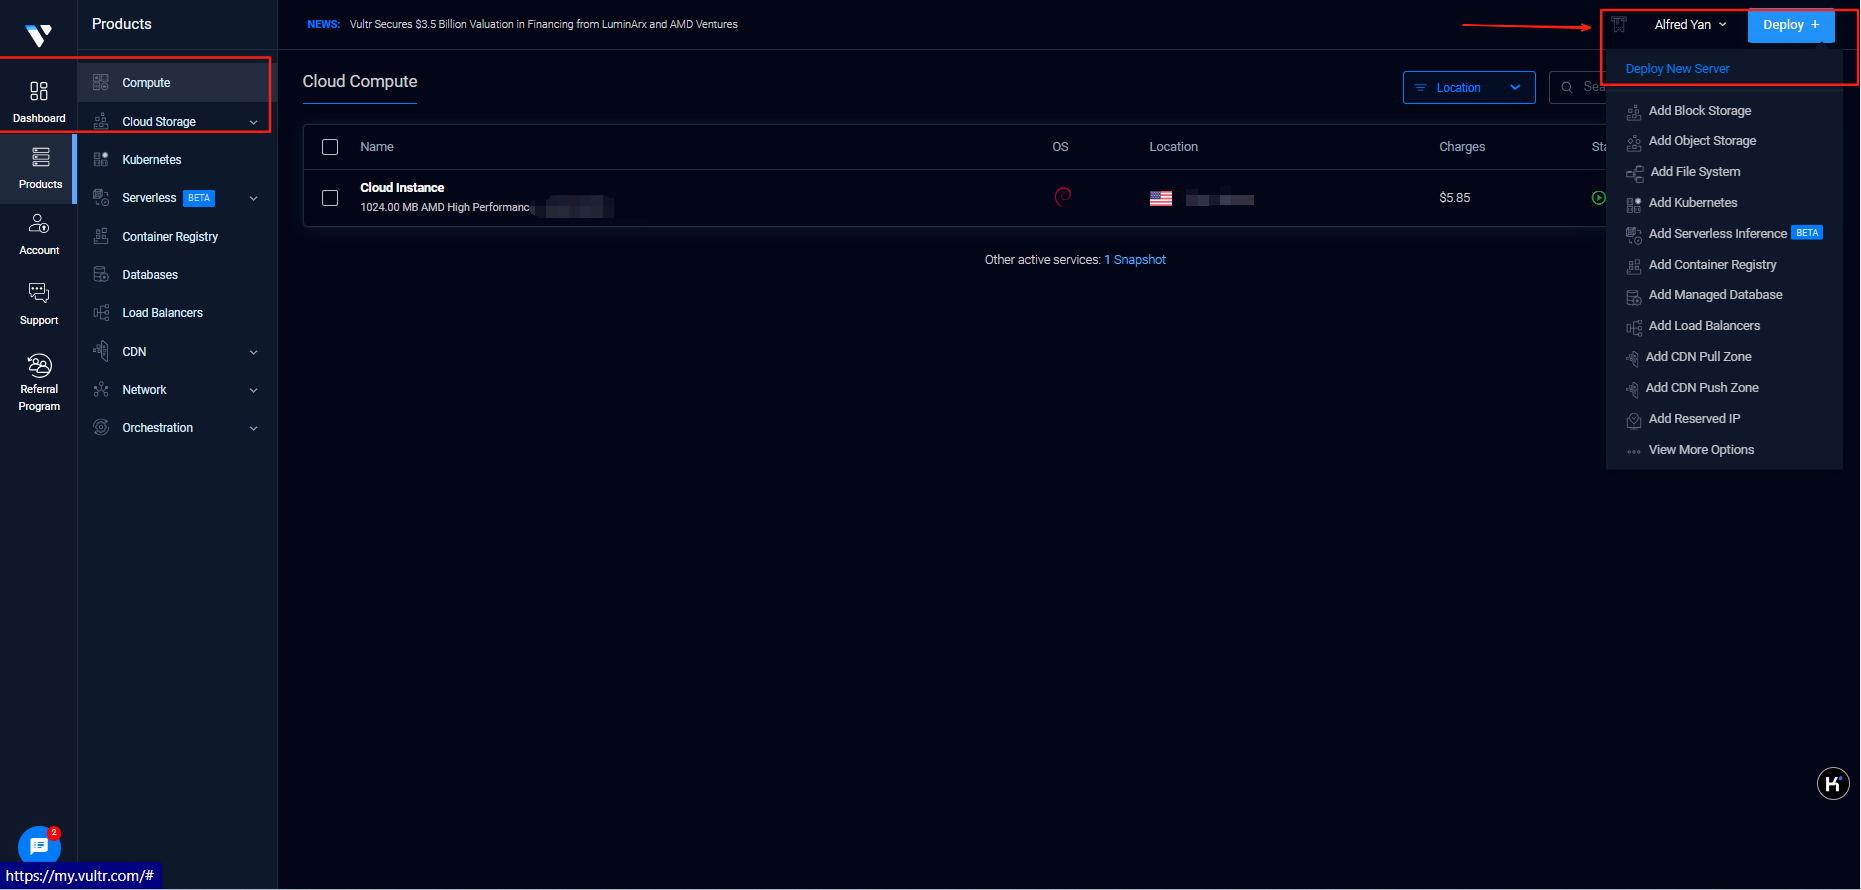Click the Vultr logo icon
The height and width of the screenshot is (890, 1861).
38,36
